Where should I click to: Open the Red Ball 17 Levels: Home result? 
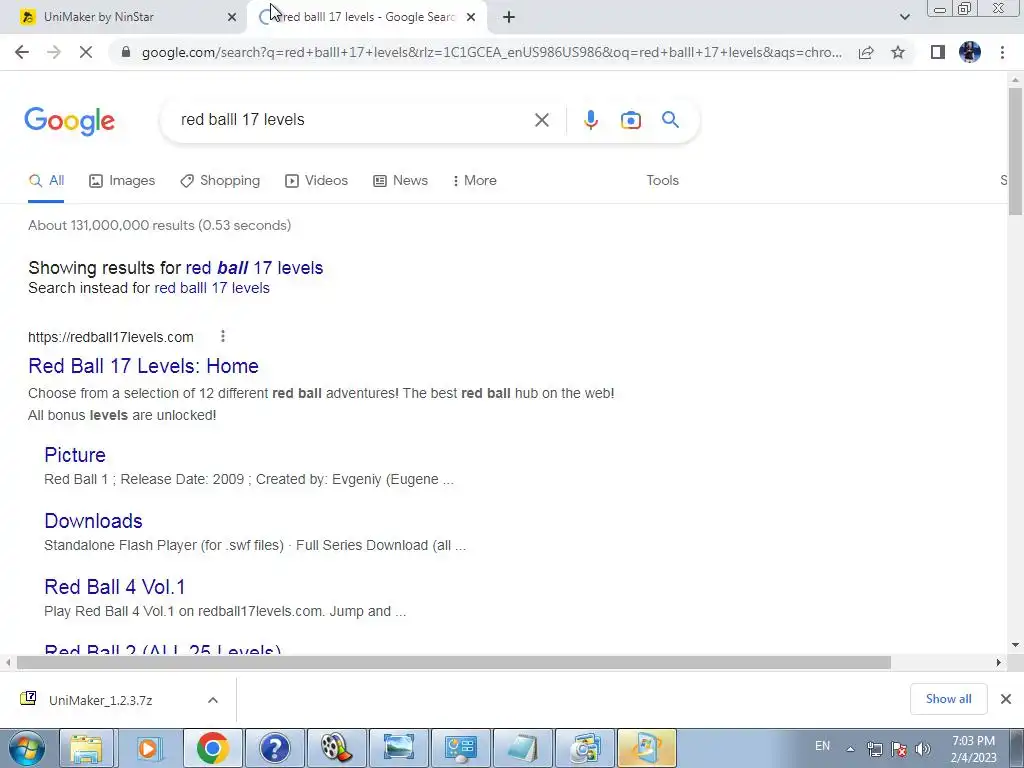click(x=143, y=366)
